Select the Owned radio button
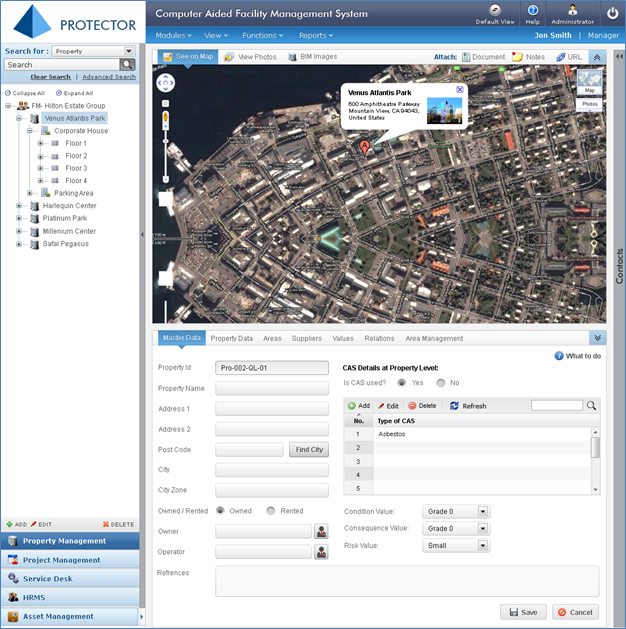 [x=220, y=511]
